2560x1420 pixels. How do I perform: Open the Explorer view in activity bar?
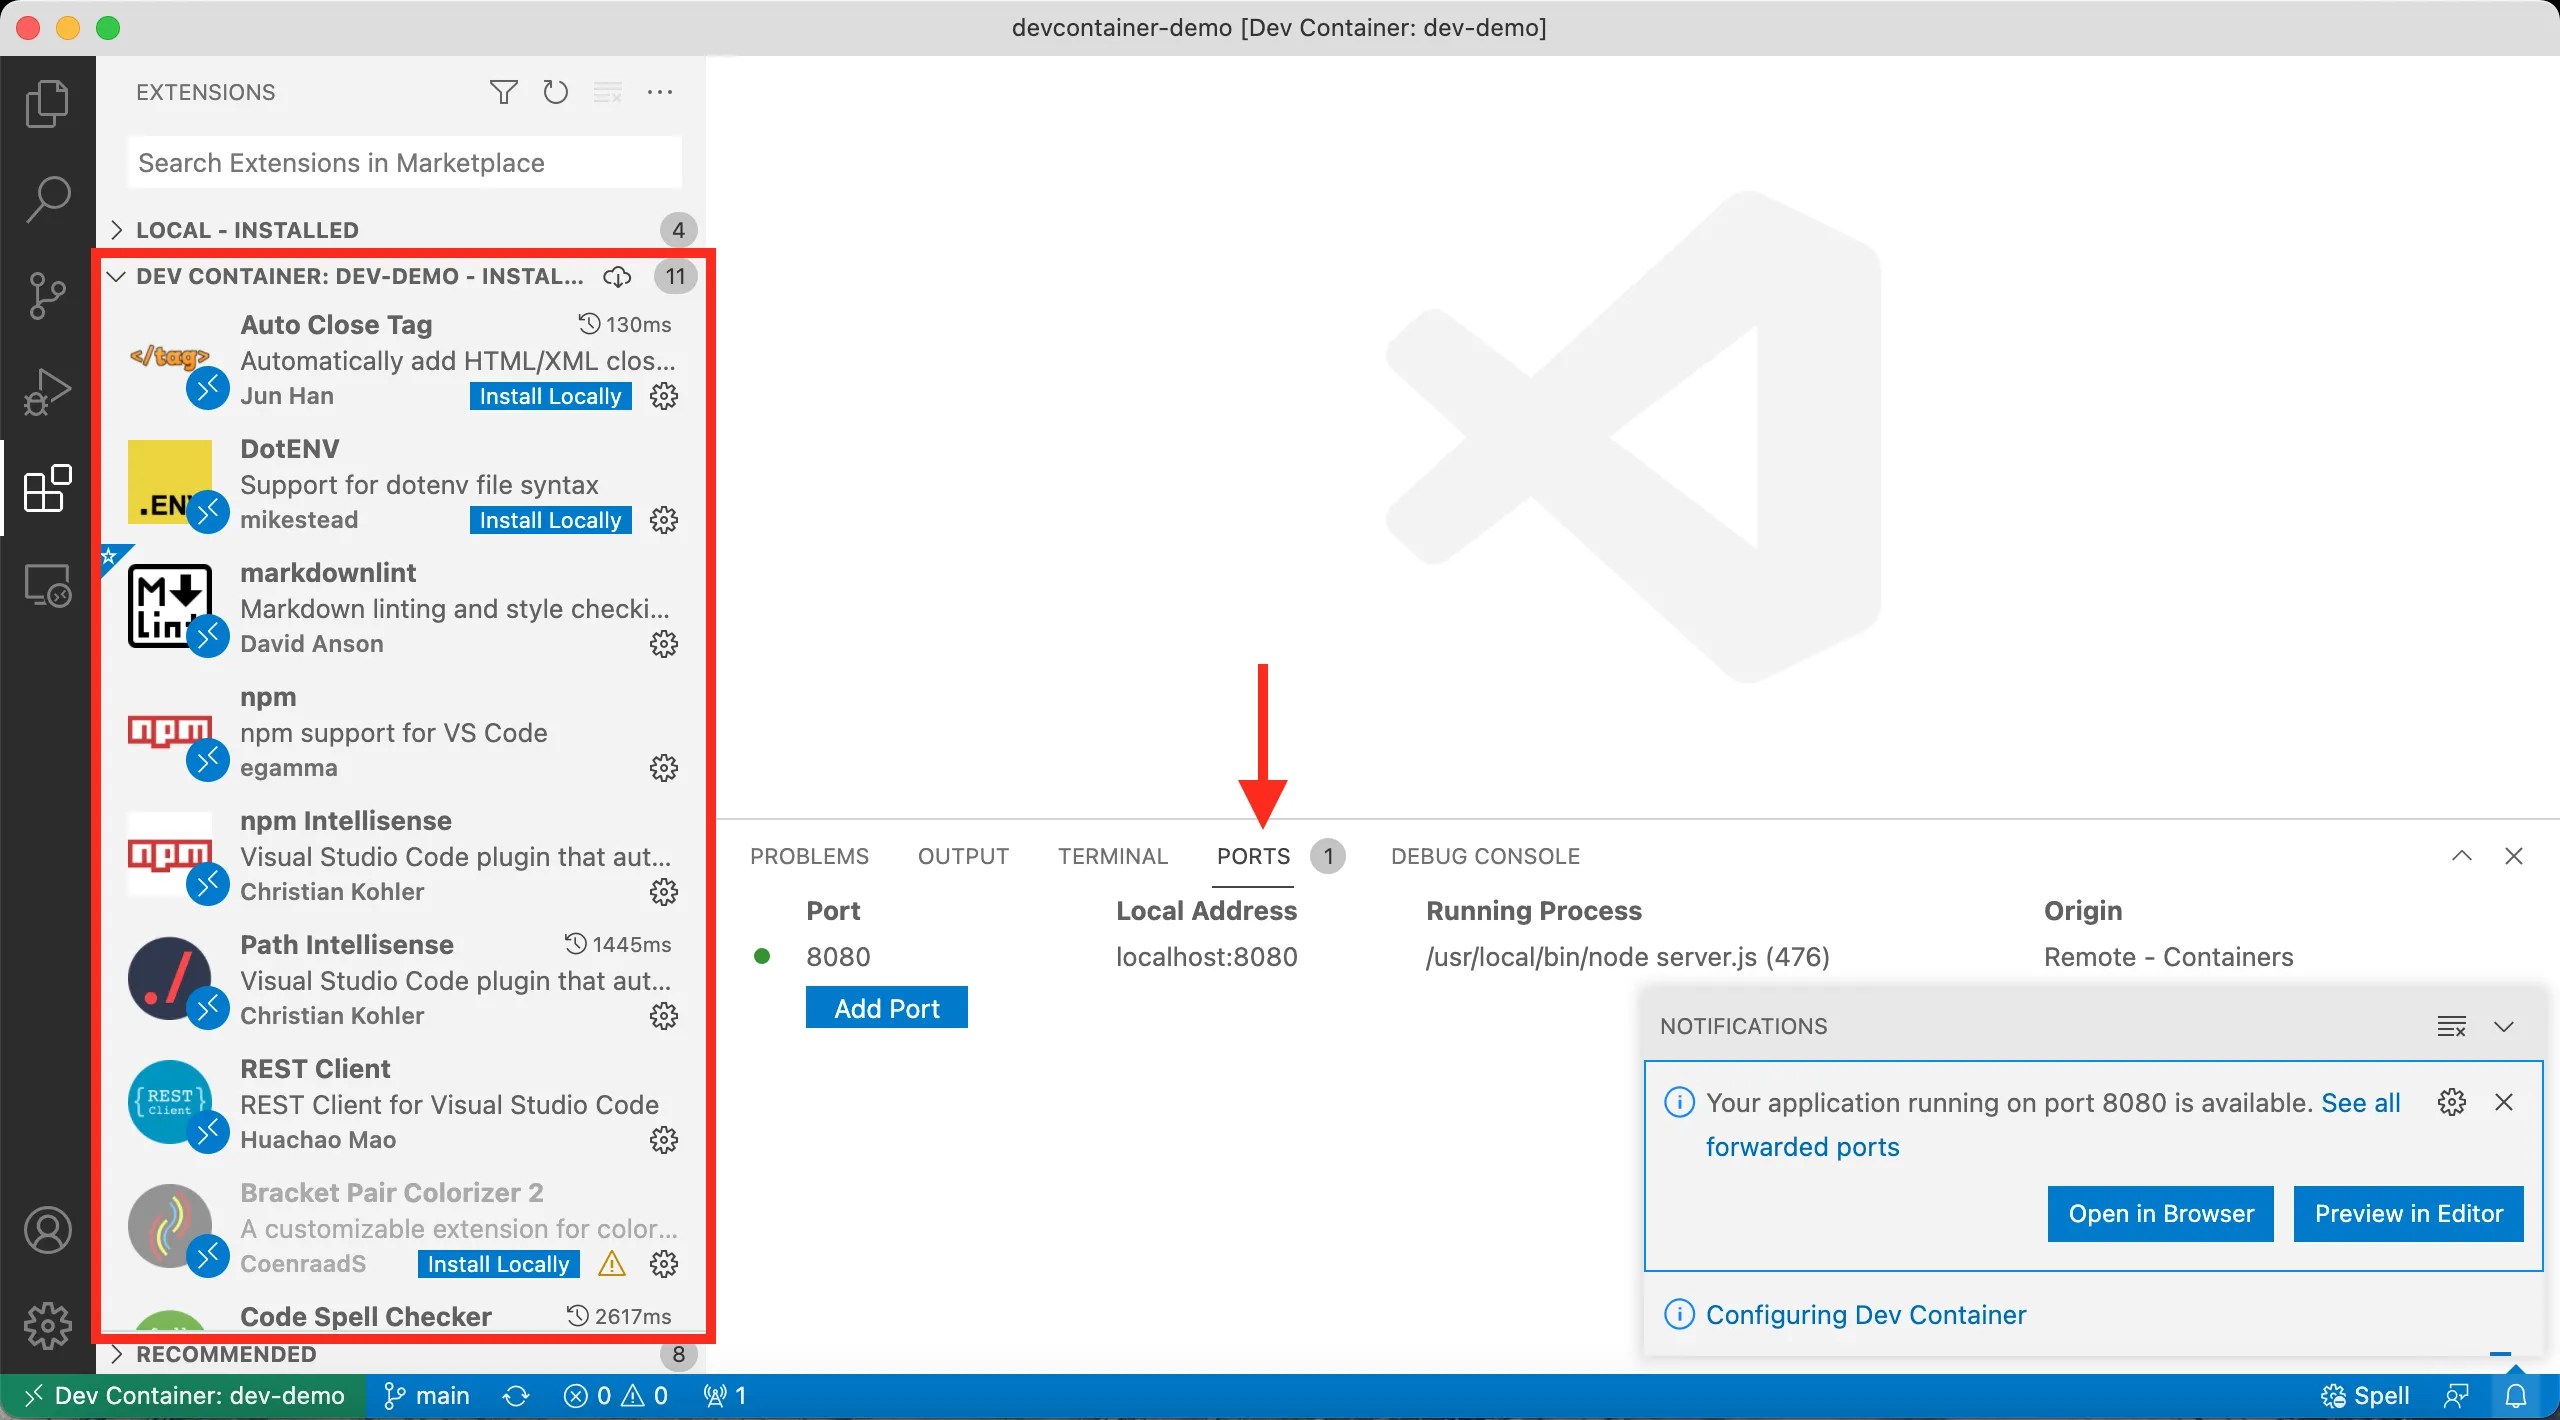click(47, 103)
